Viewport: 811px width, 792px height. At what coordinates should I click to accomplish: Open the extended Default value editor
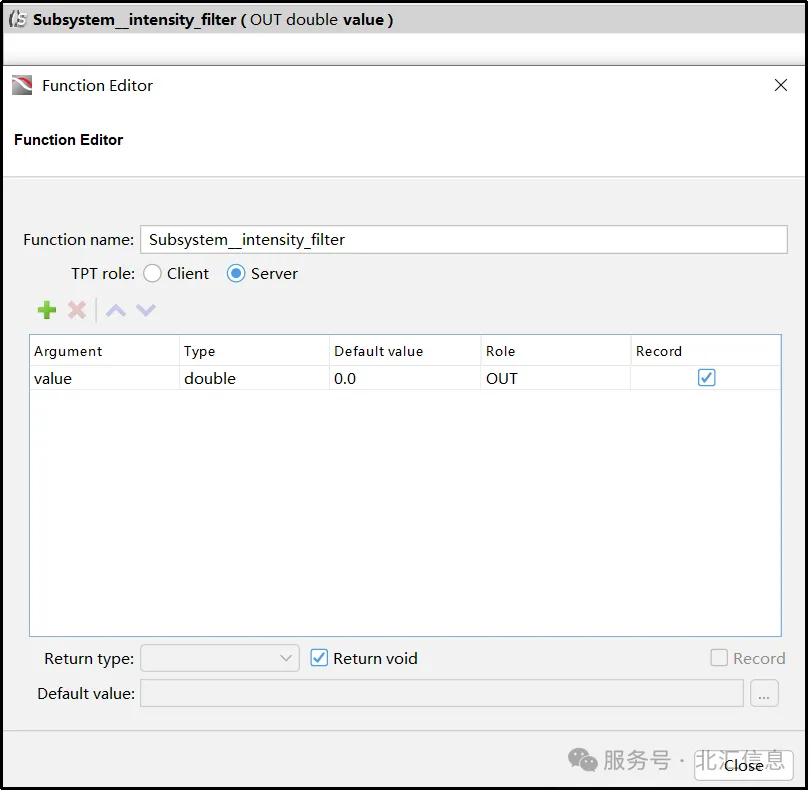764,693
